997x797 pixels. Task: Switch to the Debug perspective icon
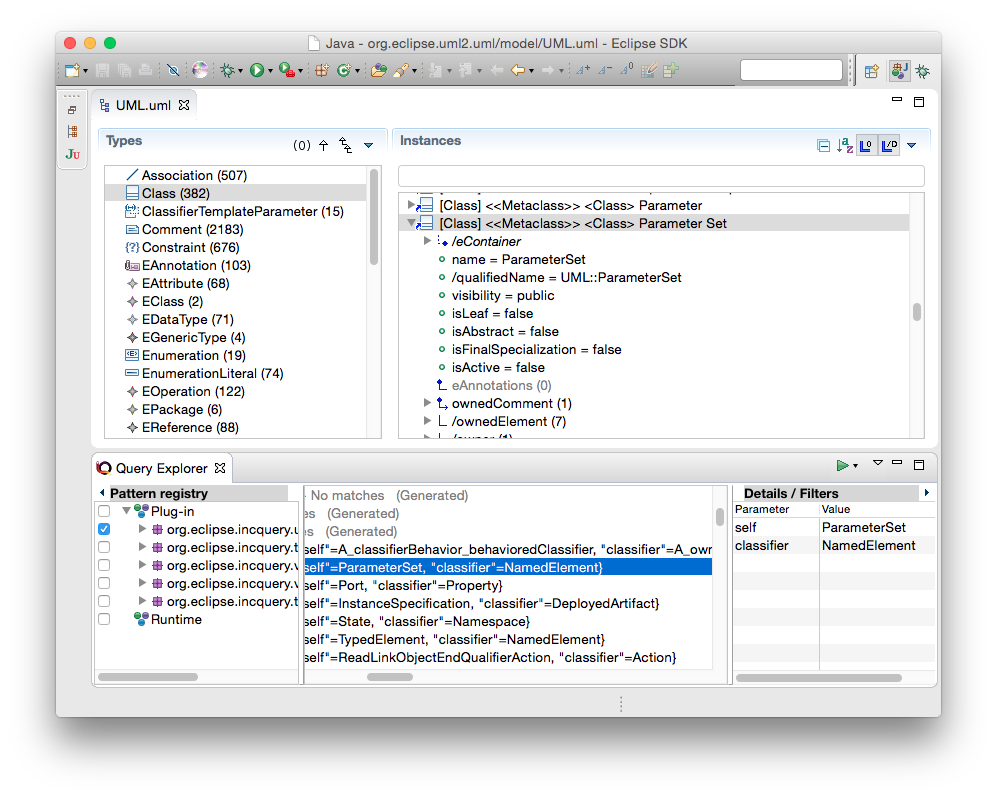(923, 71)
